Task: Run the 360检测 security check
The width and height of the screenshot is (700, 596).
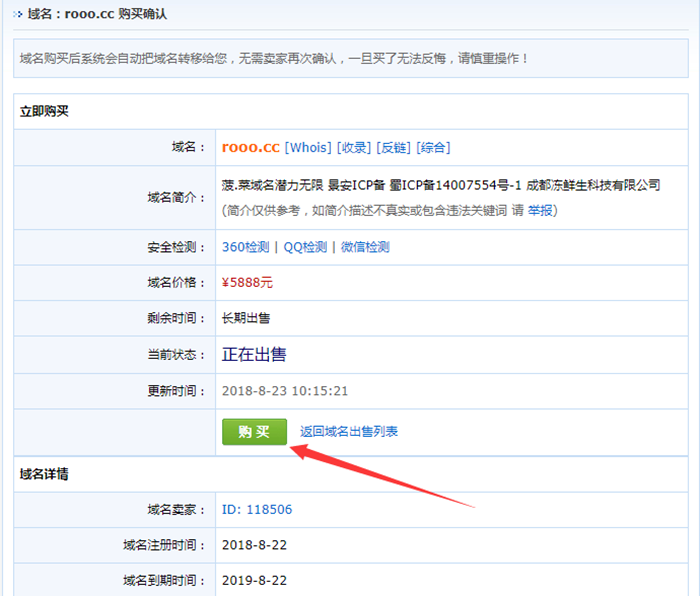Action: tap(246, 247)
